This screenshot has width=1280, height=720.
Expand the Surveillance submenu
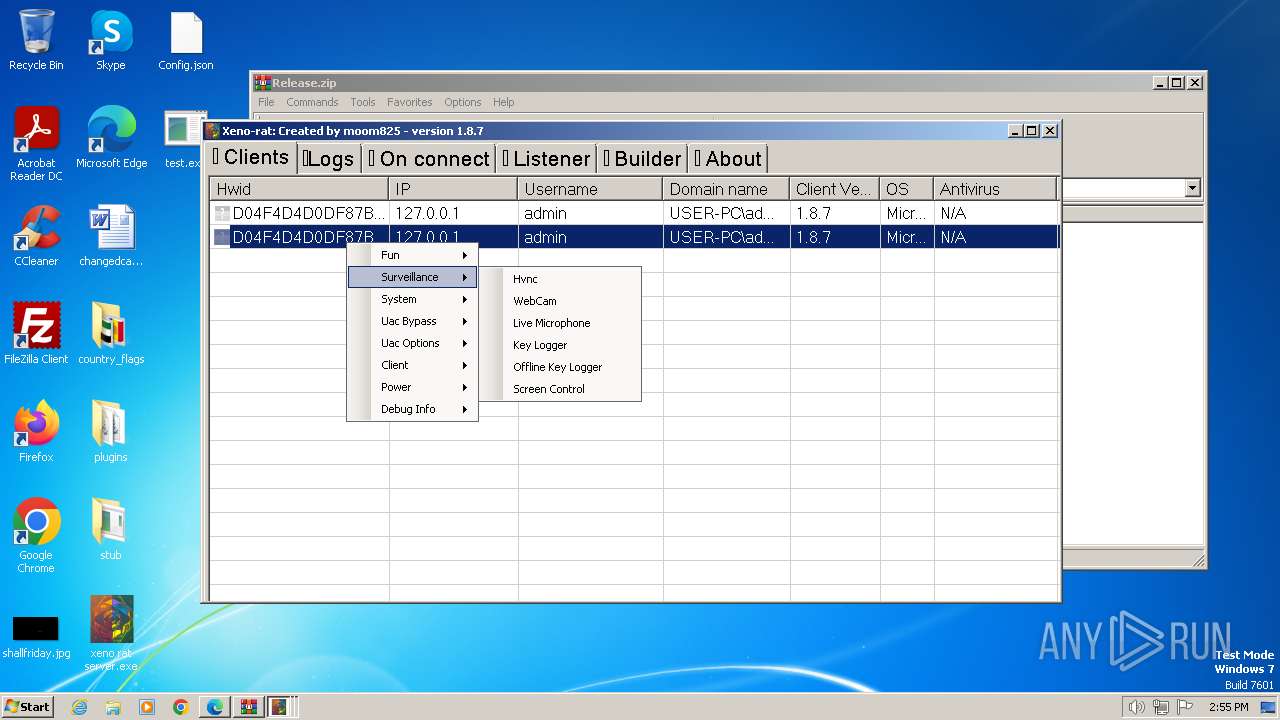412,277
